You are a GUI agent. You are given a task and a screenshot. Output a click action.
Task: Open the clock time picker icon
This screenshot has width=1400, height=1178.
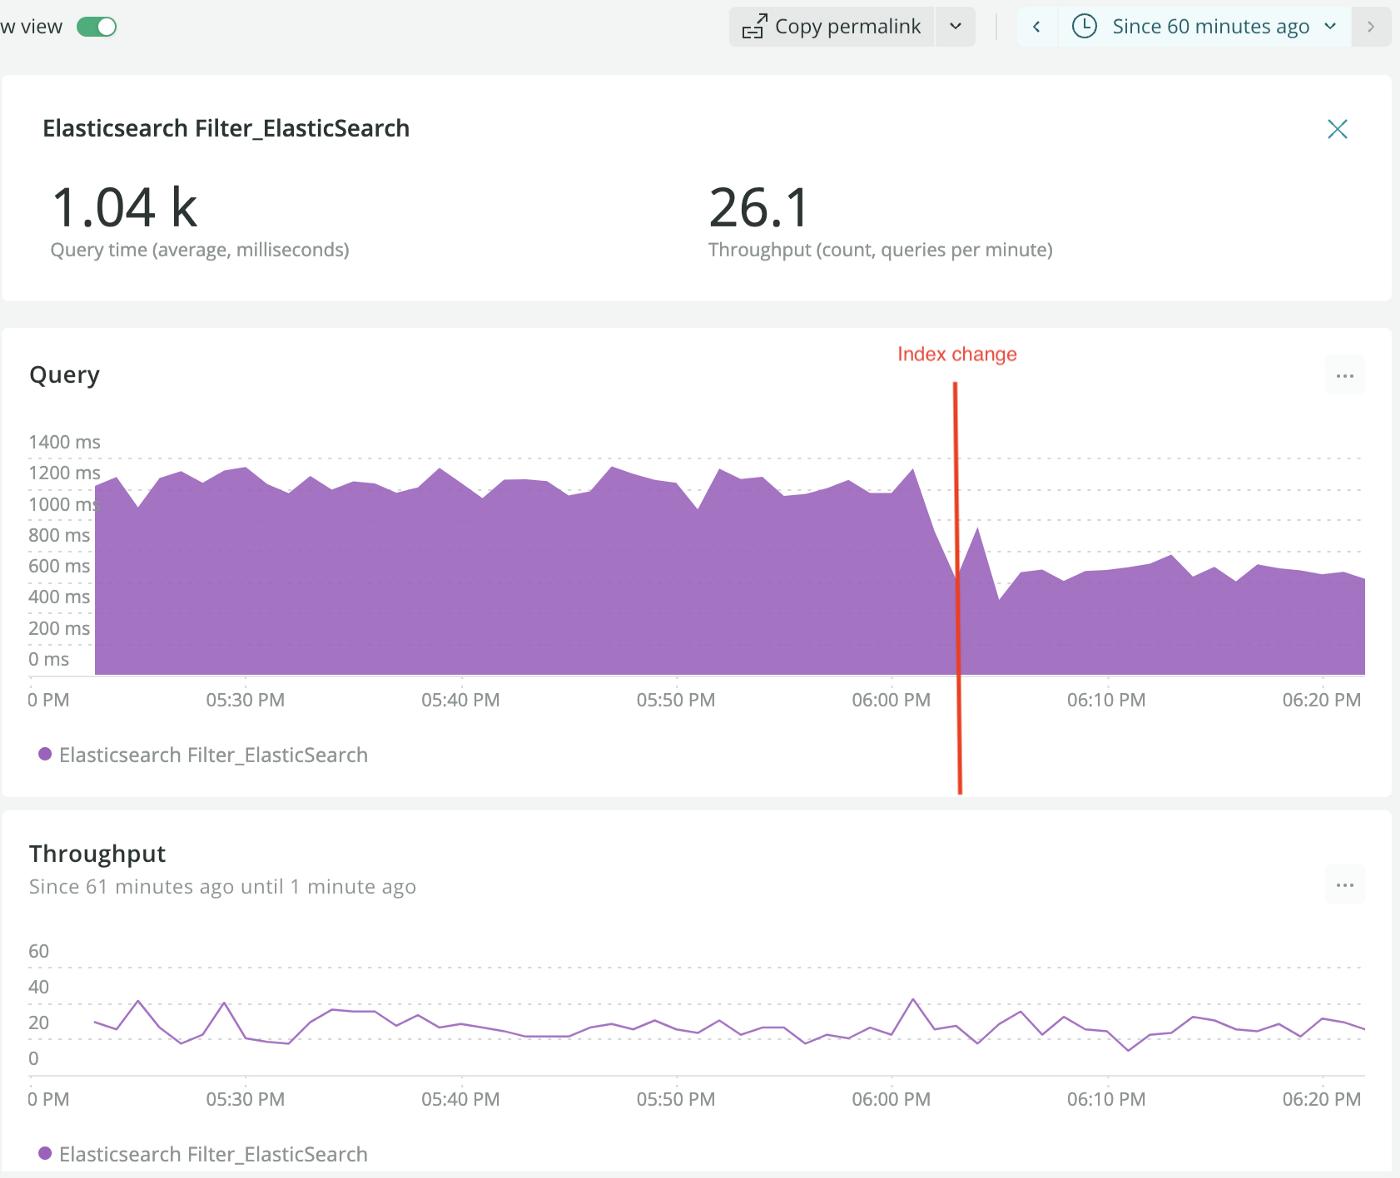1083,26
